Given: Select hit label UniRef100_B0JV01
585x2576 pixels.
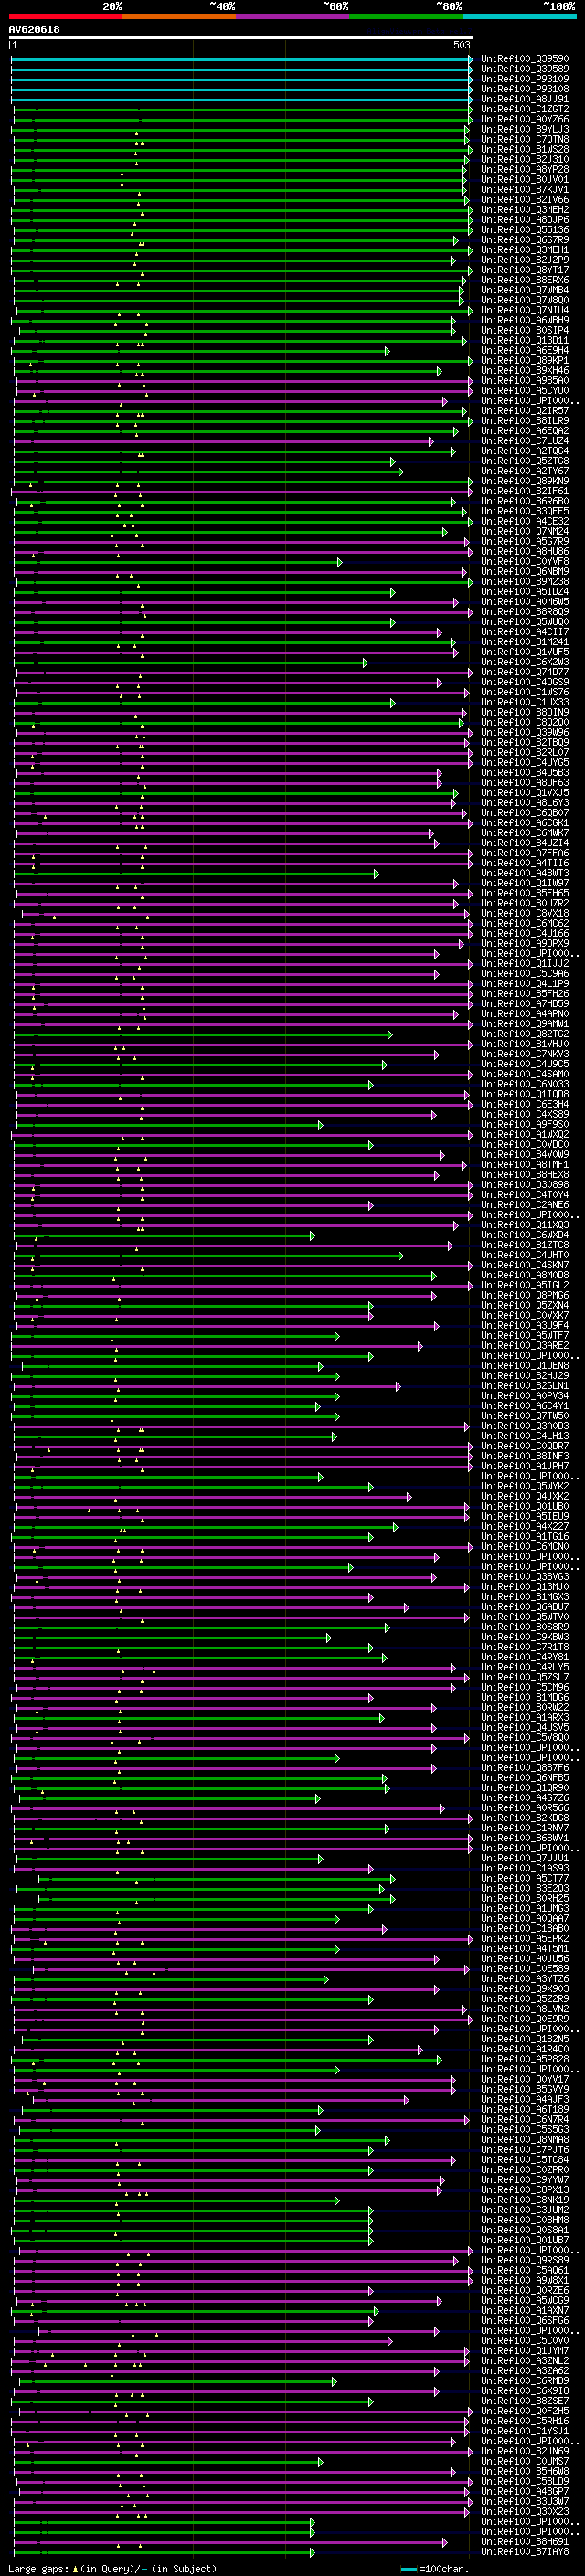Looking at the screenshot, I should (525, 180).
